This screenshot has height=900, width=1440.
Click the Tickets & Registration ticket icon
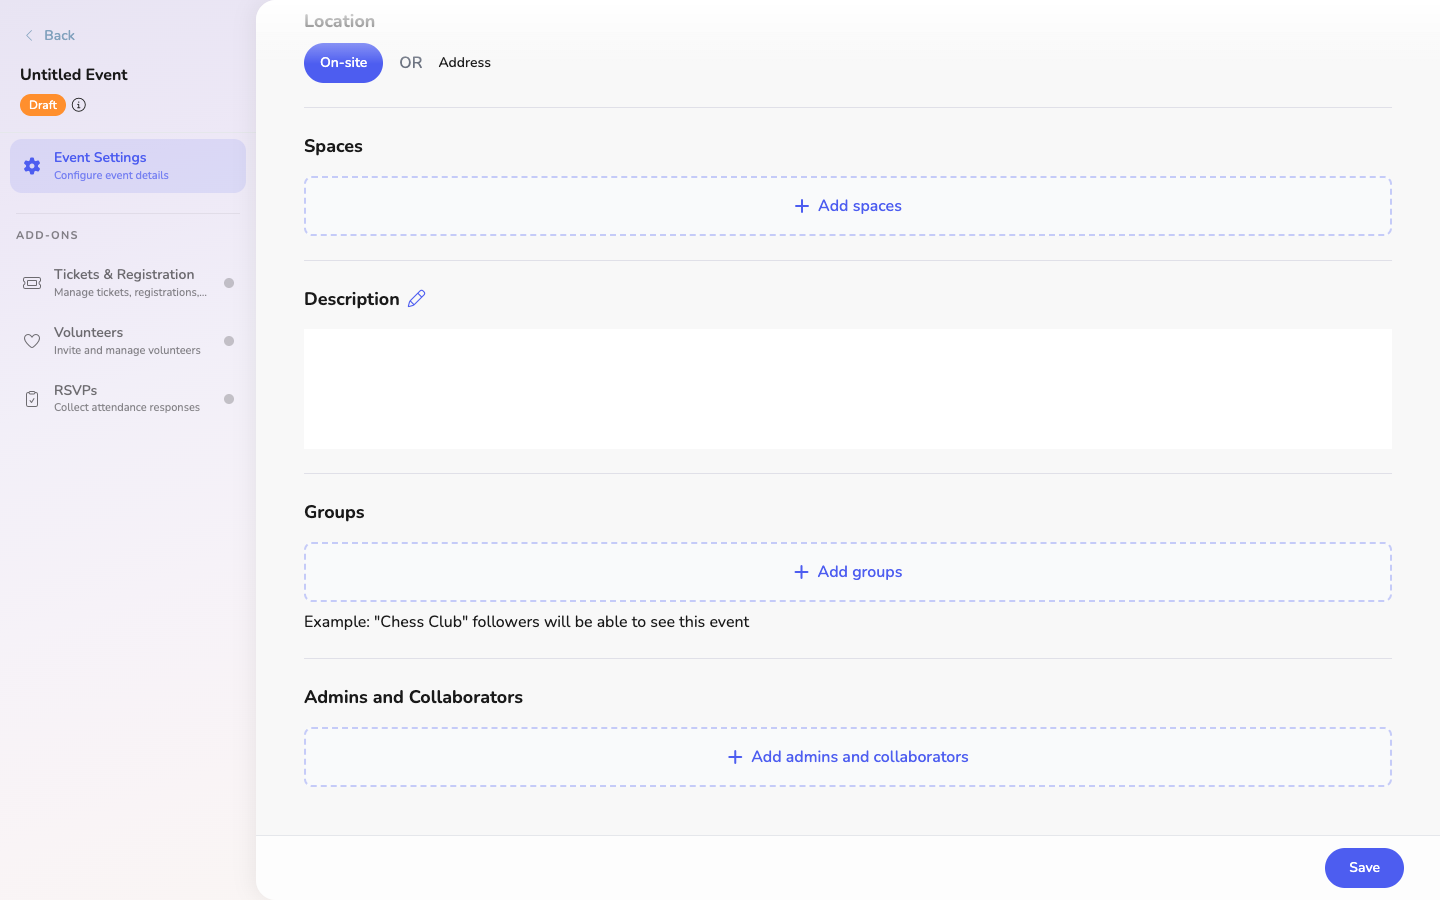[x=32, y=283]
